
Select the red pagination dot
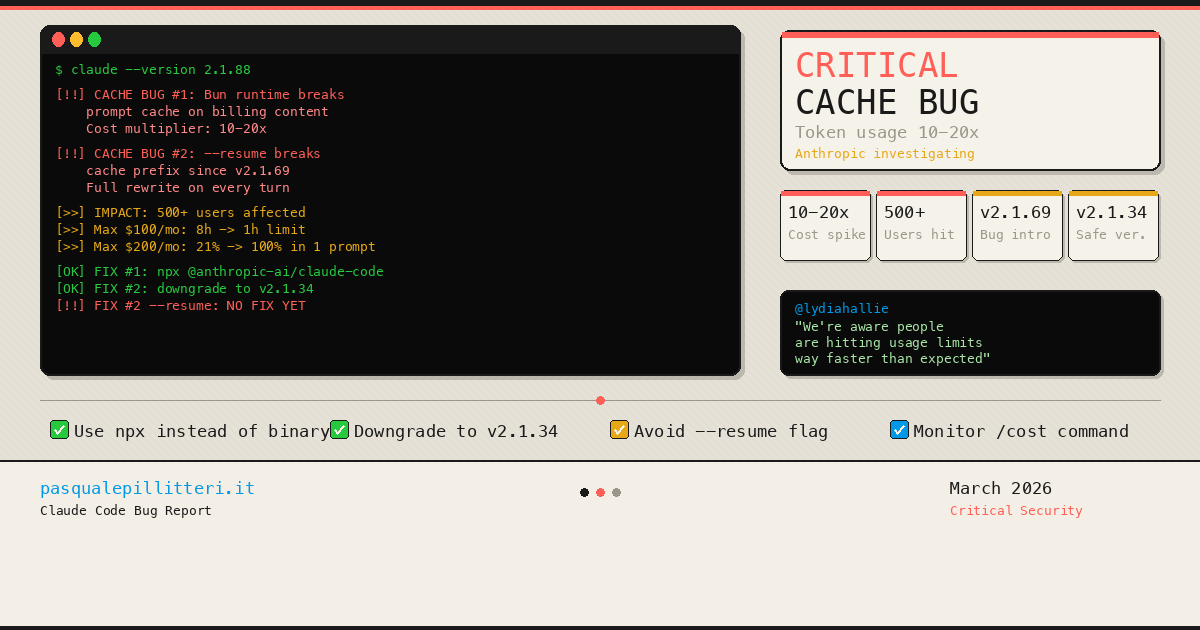coord(600,492)
